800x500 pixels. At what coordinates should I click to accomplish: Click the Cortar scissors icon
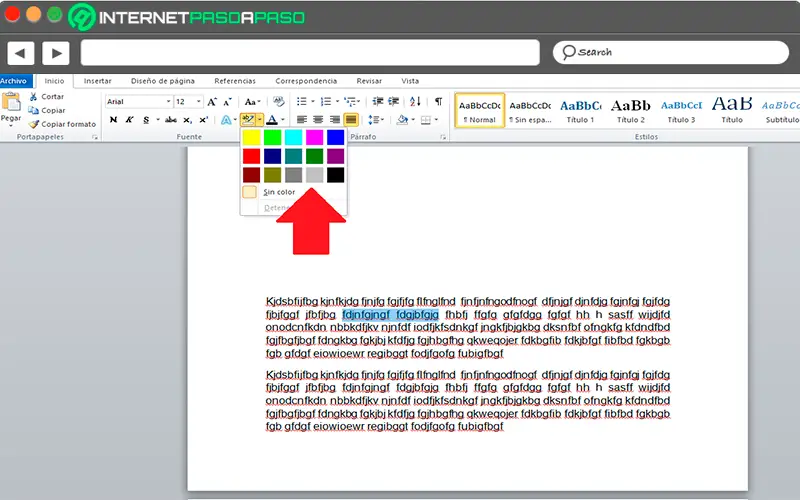coord(34,97)
